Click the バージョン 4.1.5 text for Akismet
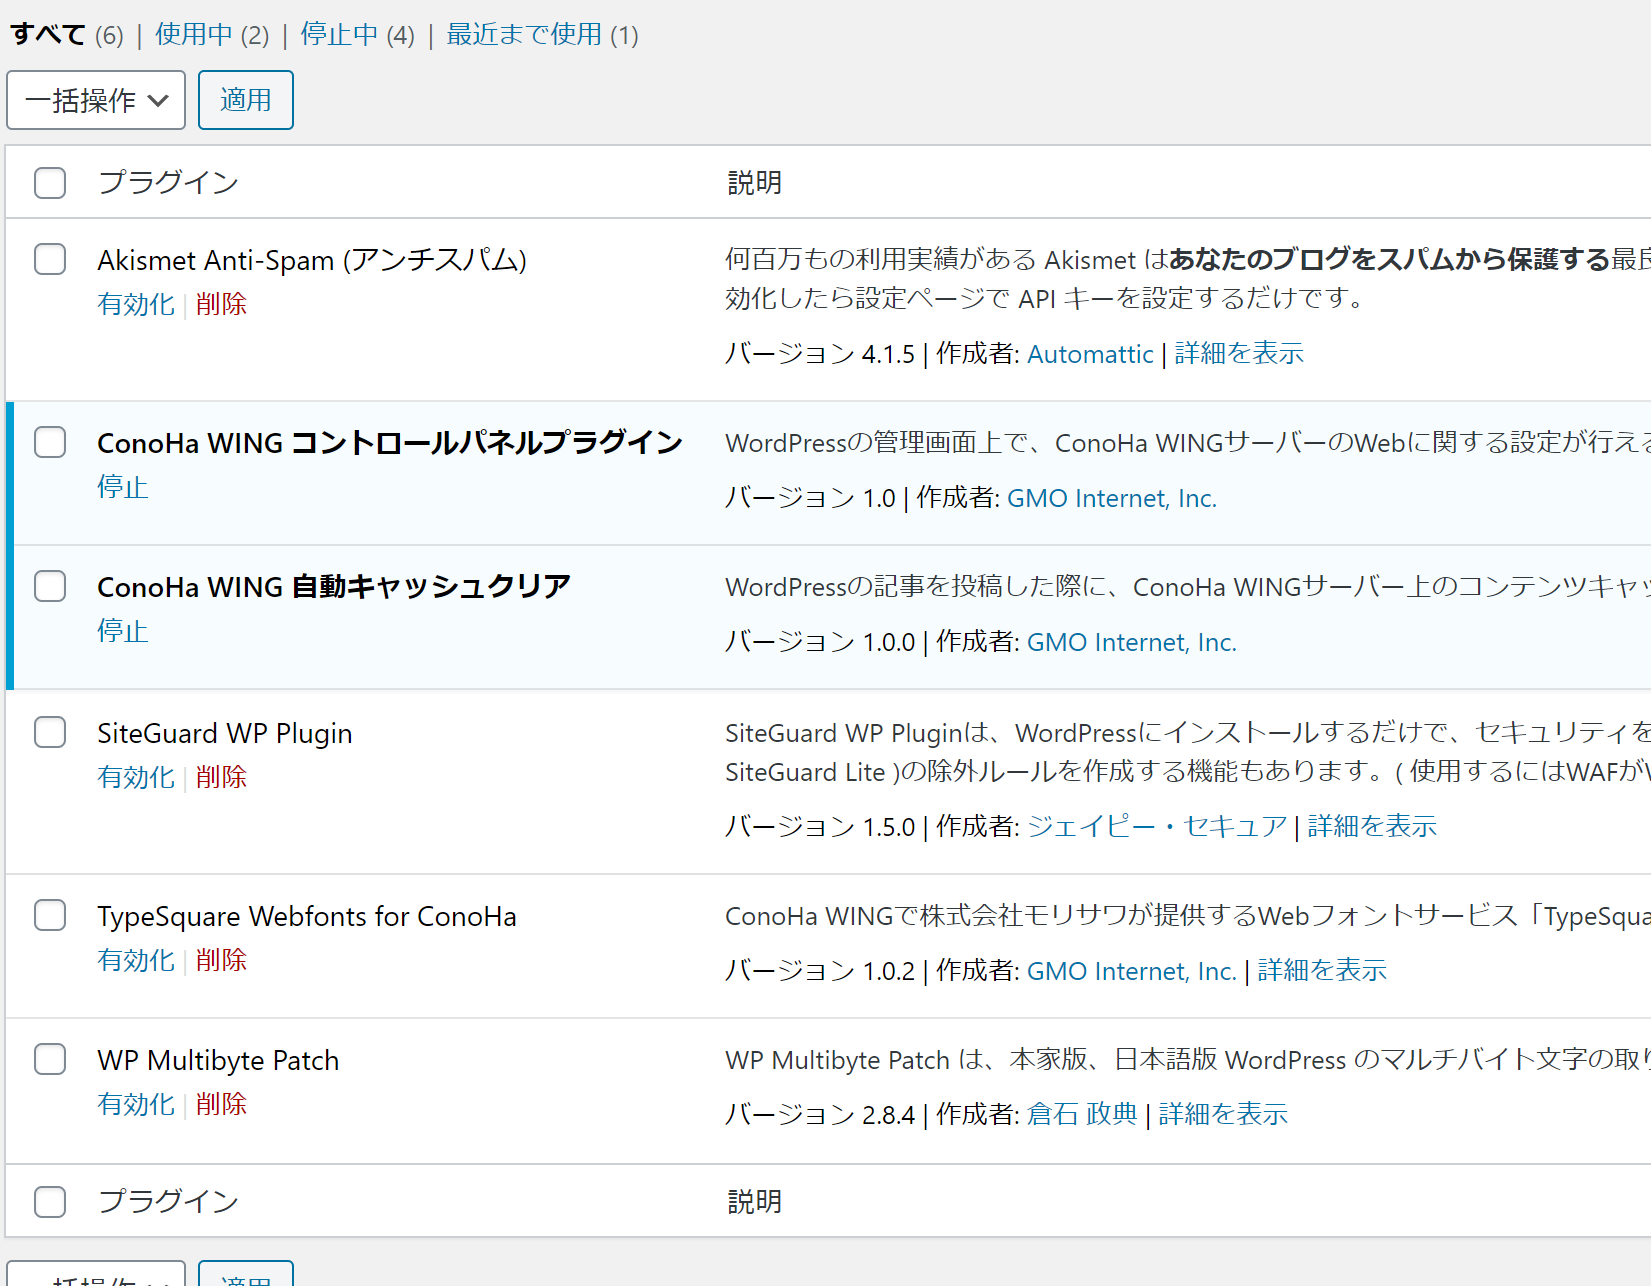Screen dimensions: 1651x1286 (x=820, y=354)
